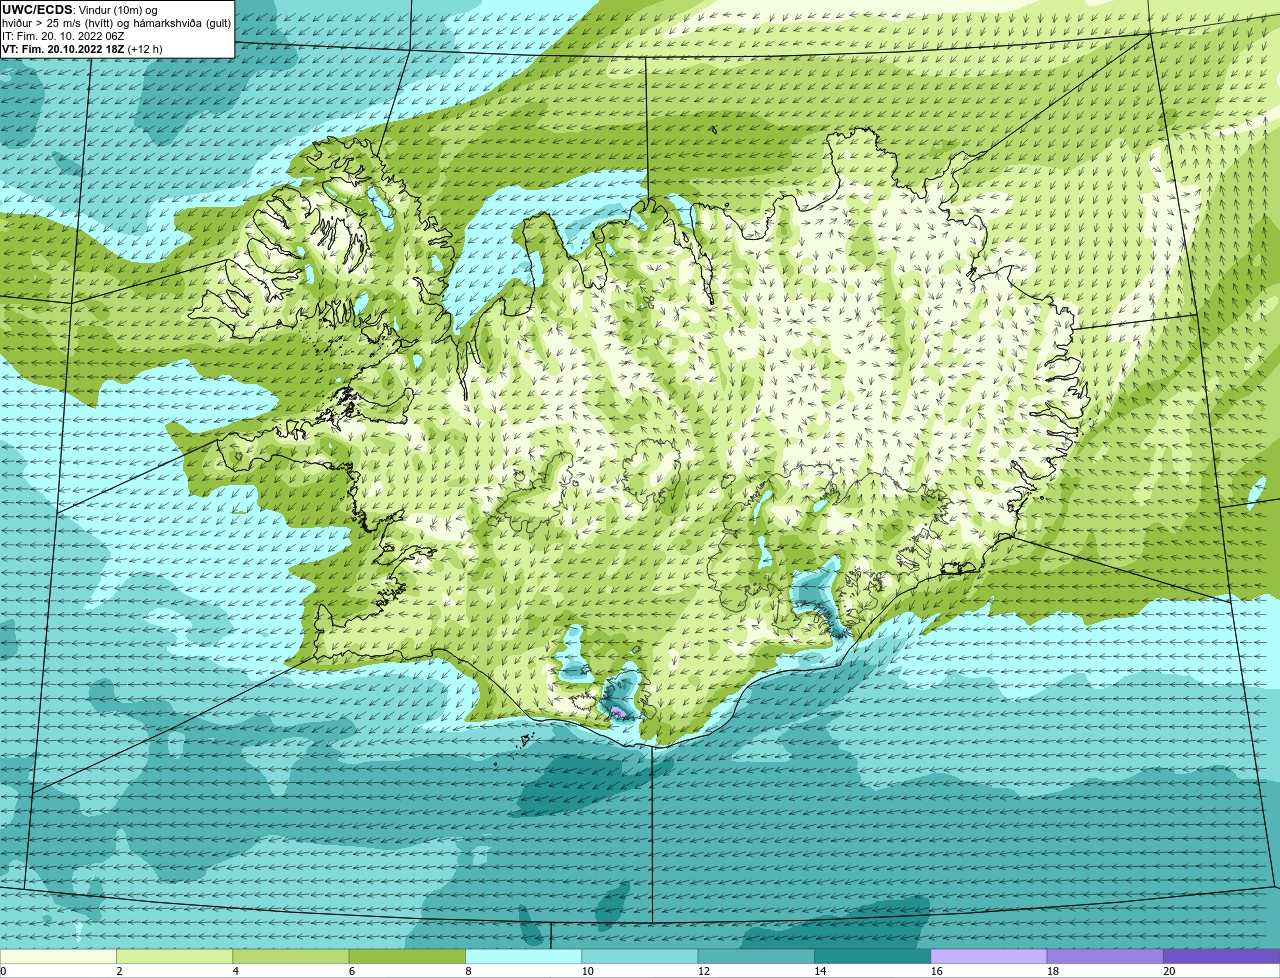
Task: Click the light green 2–4 m/s swatch
Action: pyautogui.click(x=175, y=956)
